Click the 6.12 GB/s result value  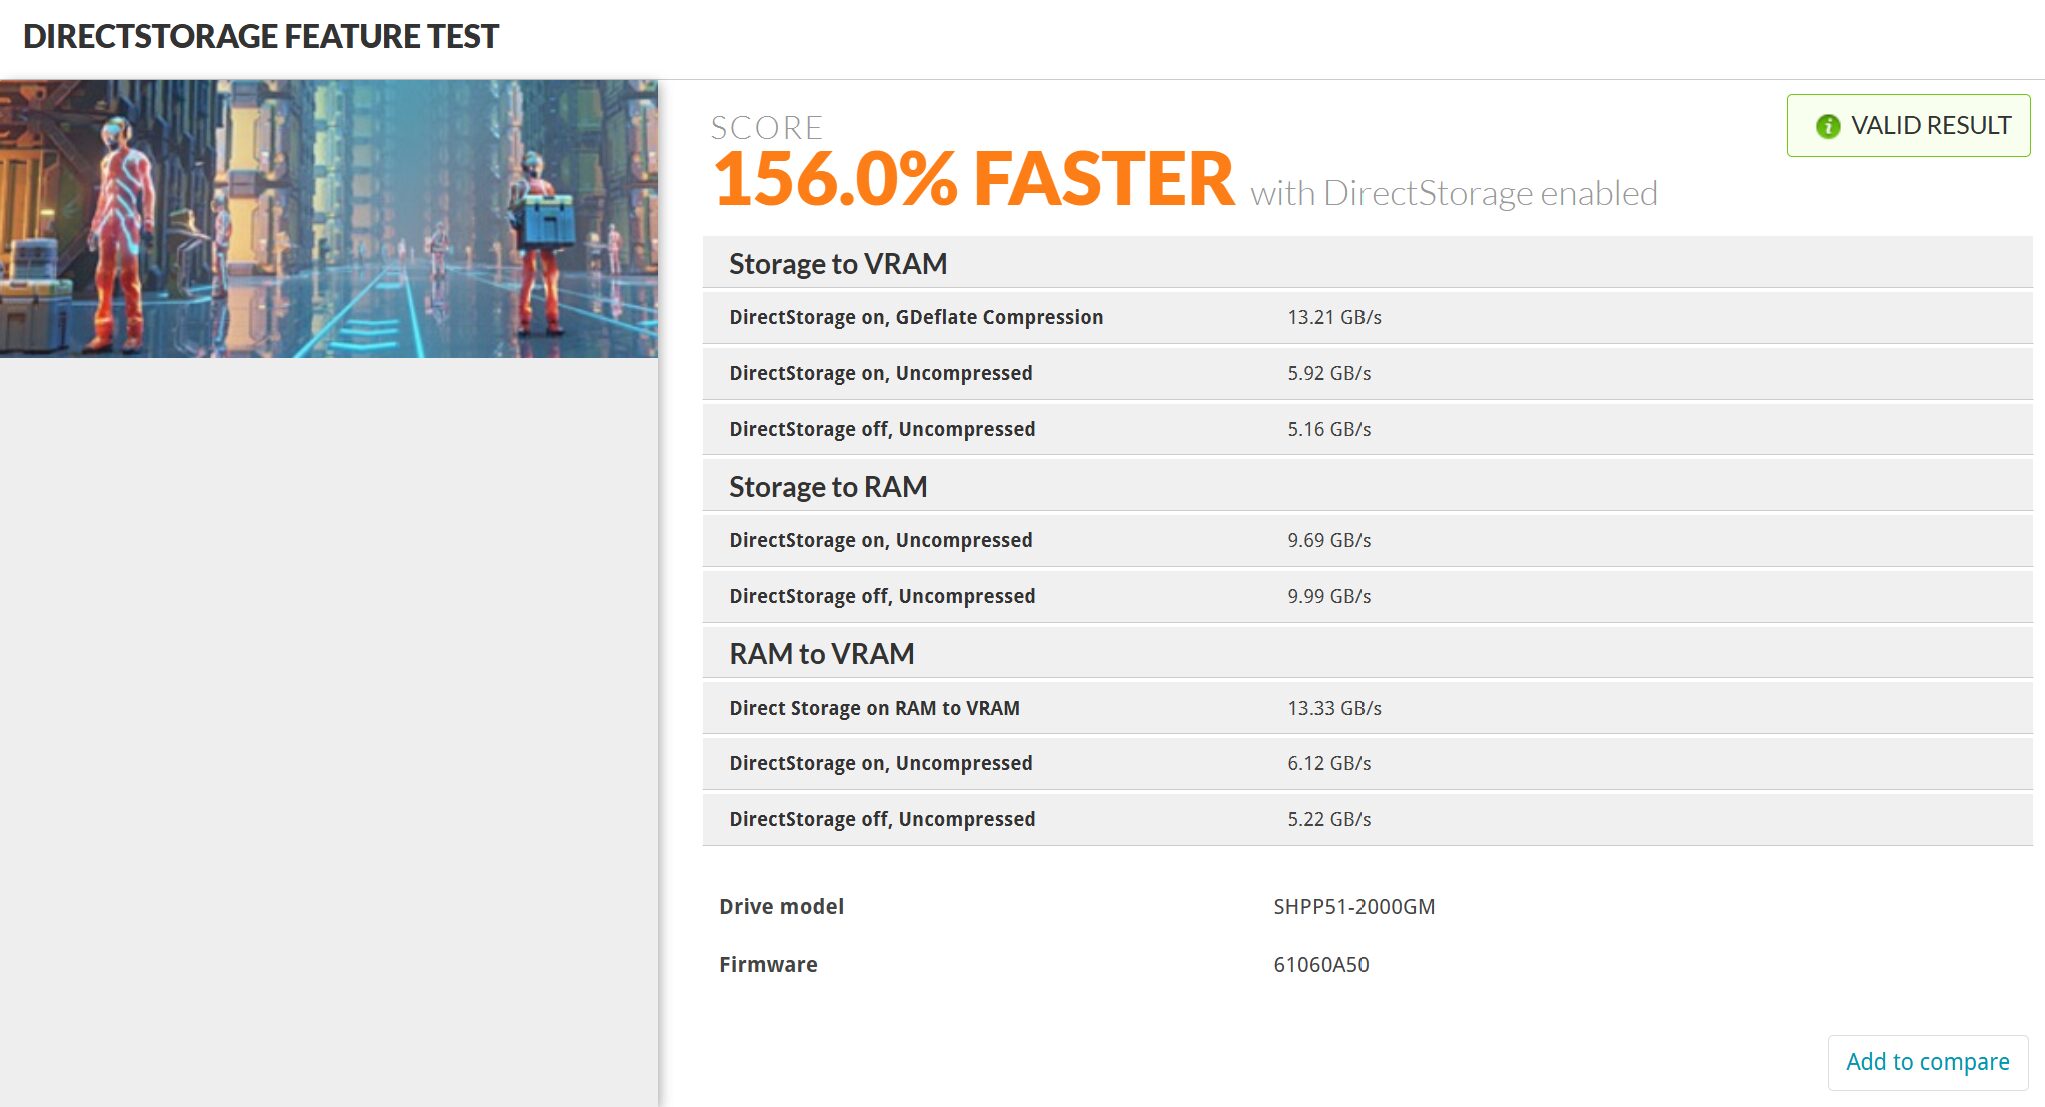click(x=1329, y=763)
